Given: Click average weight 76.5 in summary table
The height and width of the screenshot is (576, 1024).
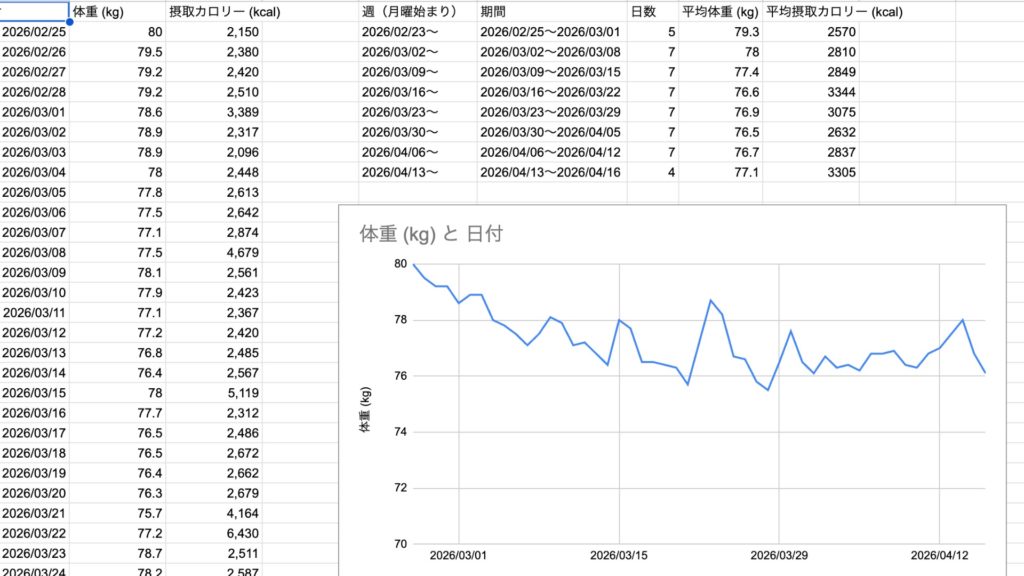Looking at the screenshot, I should (720, 133).
